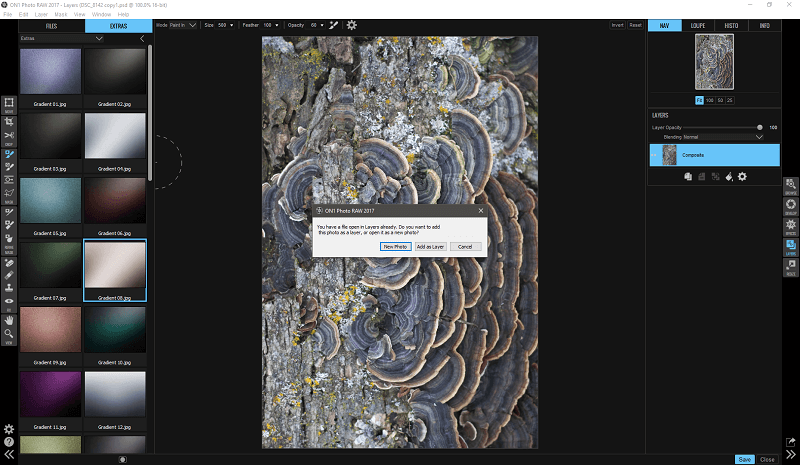800x465 pixels.
Task: Set navigator zoom to 100
Action: coord(710,100)
